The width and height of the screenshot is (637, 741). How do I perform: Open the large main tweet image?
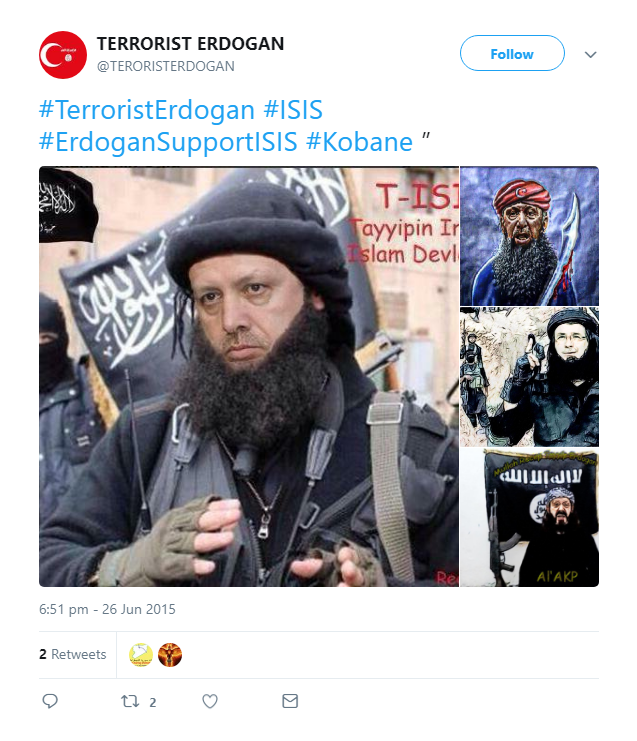[x=249, y=377]
